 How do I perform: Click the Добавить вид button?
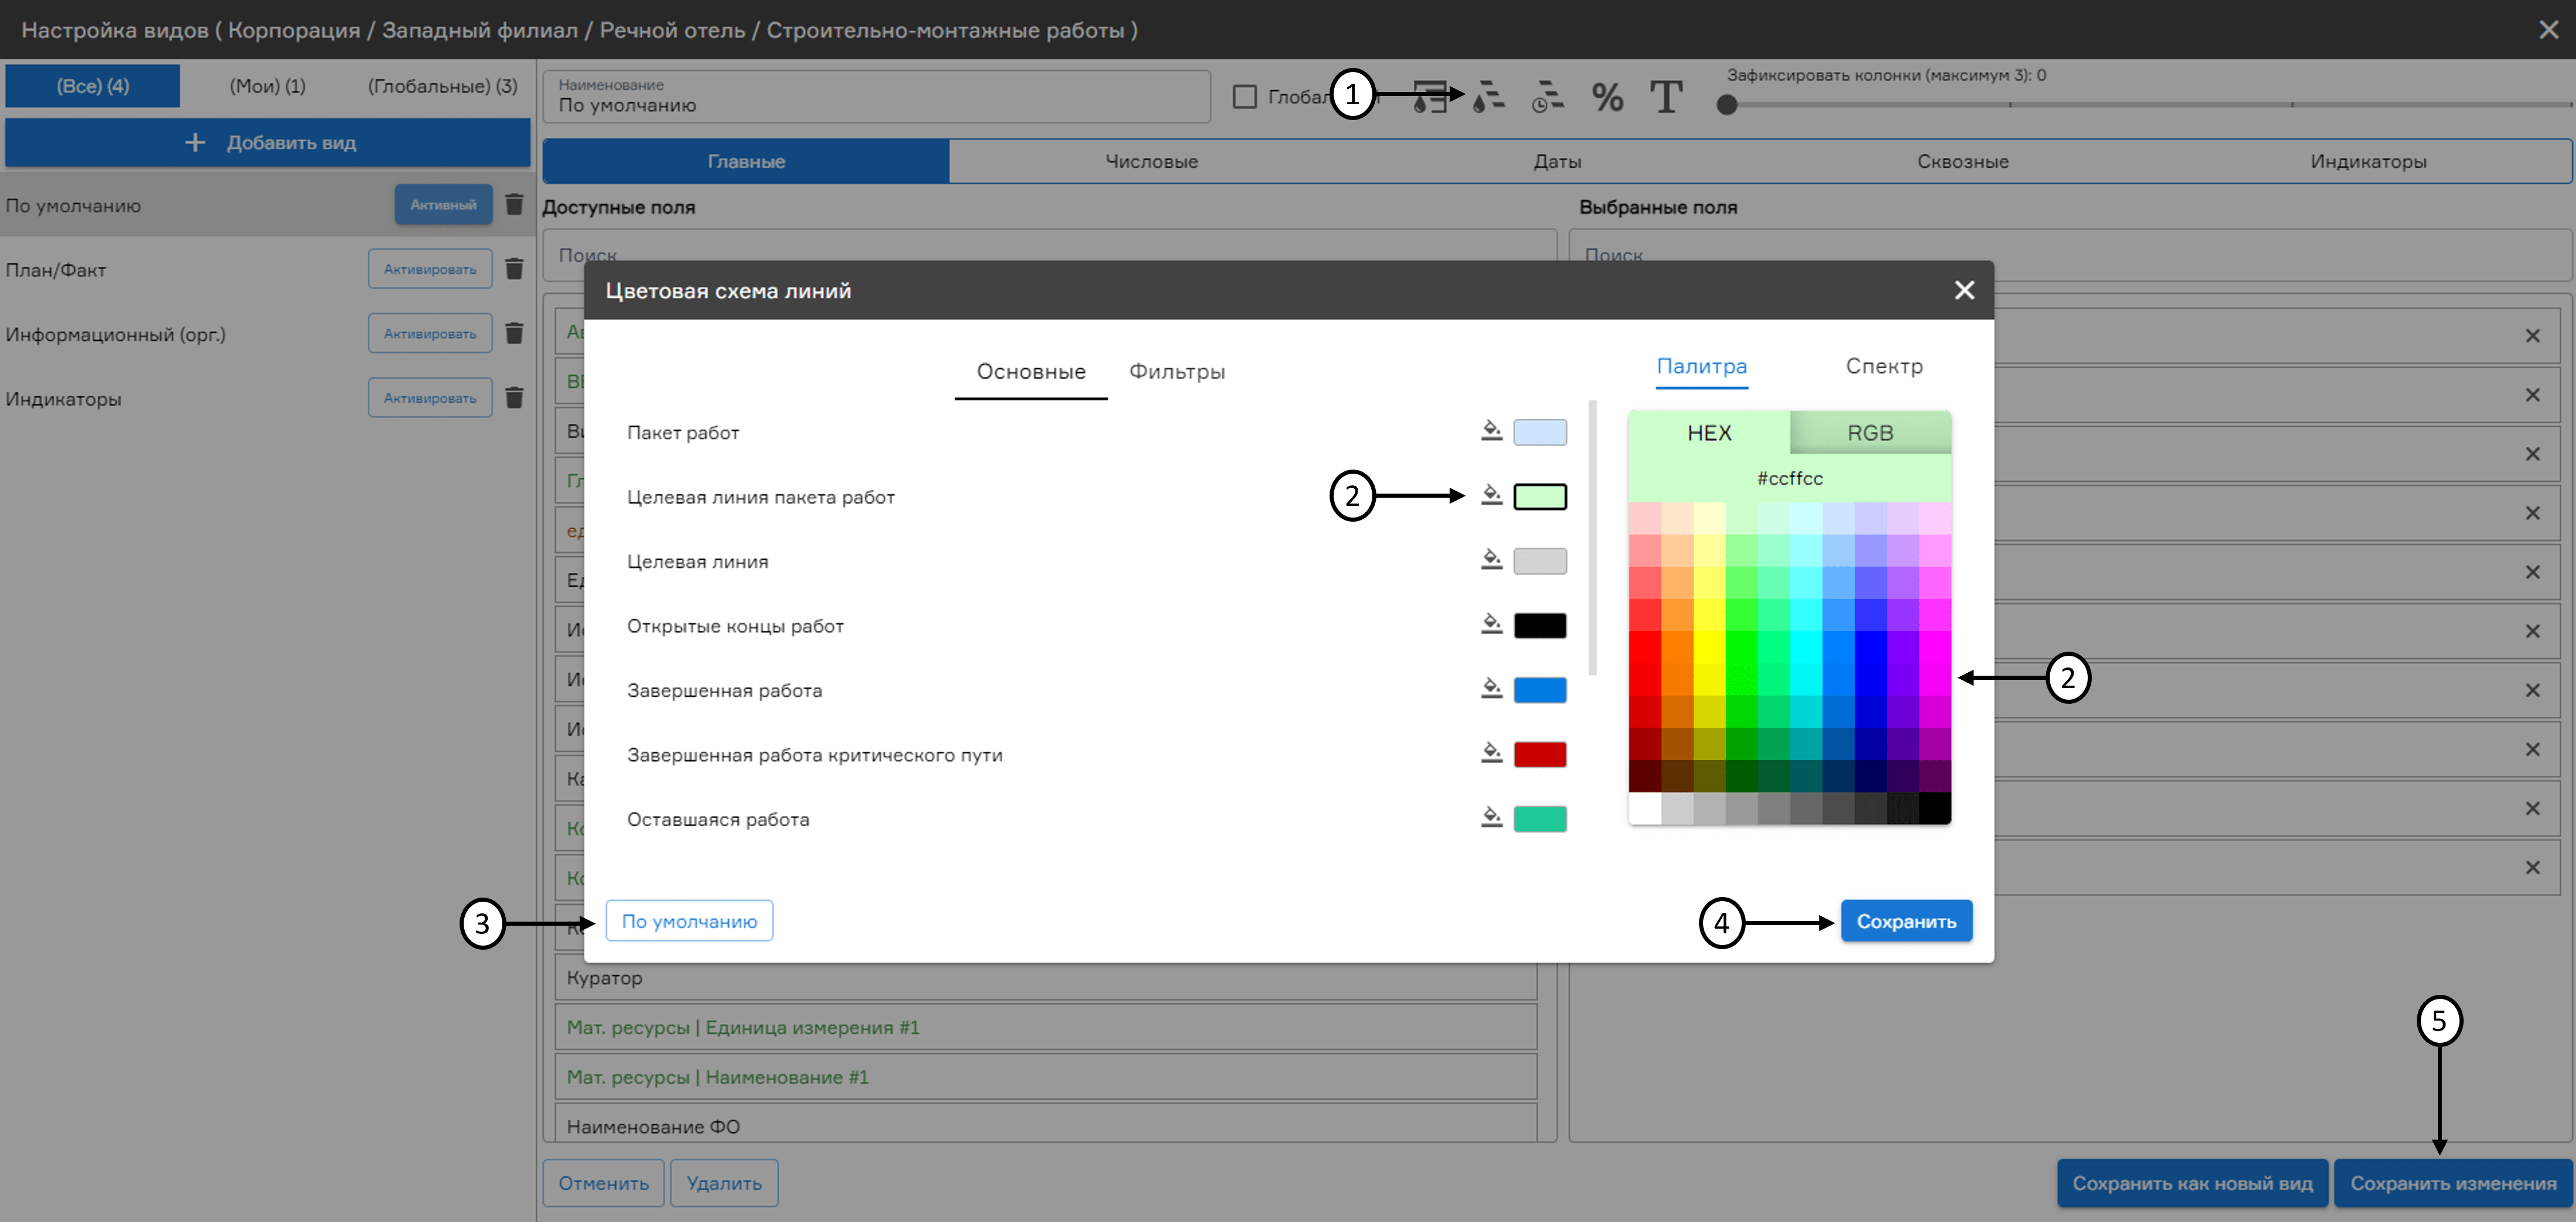pyautogui.click(x=268, y=142)
